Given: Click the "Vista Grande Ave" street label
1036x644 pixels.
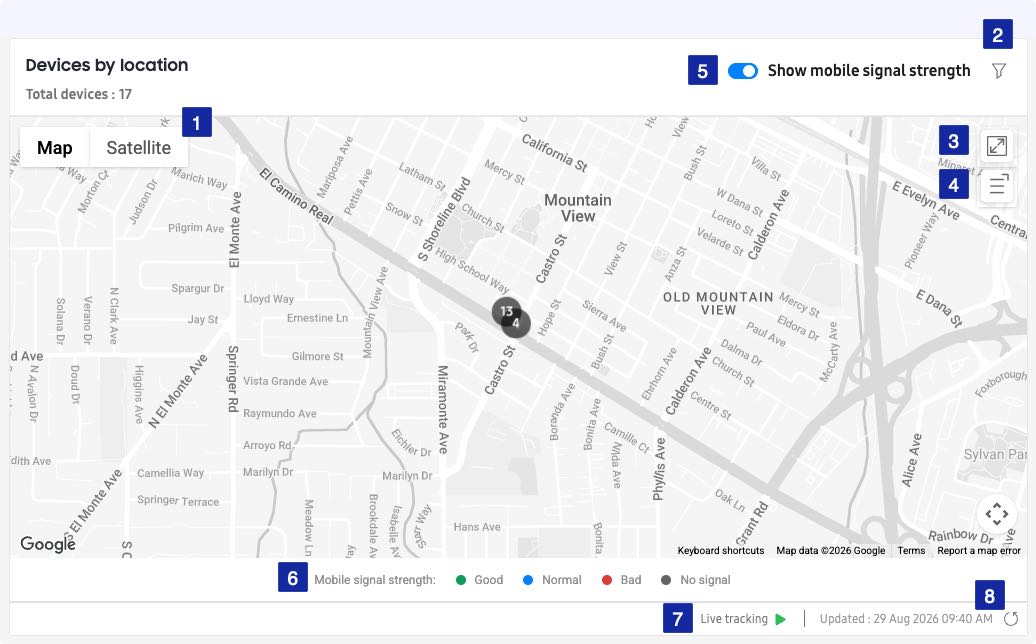Looking at the screenshot, I should point(285,381).
